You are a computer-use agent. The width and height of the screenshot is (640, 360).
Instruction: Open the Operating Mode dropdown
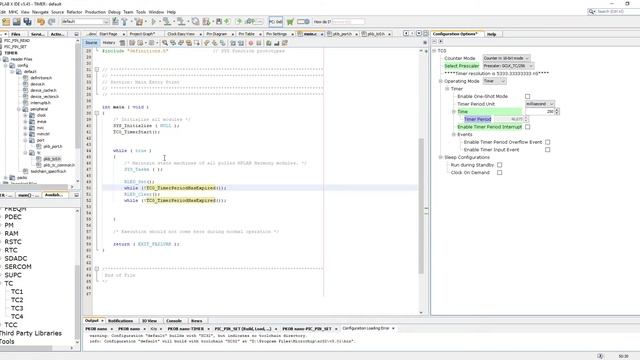494,81
